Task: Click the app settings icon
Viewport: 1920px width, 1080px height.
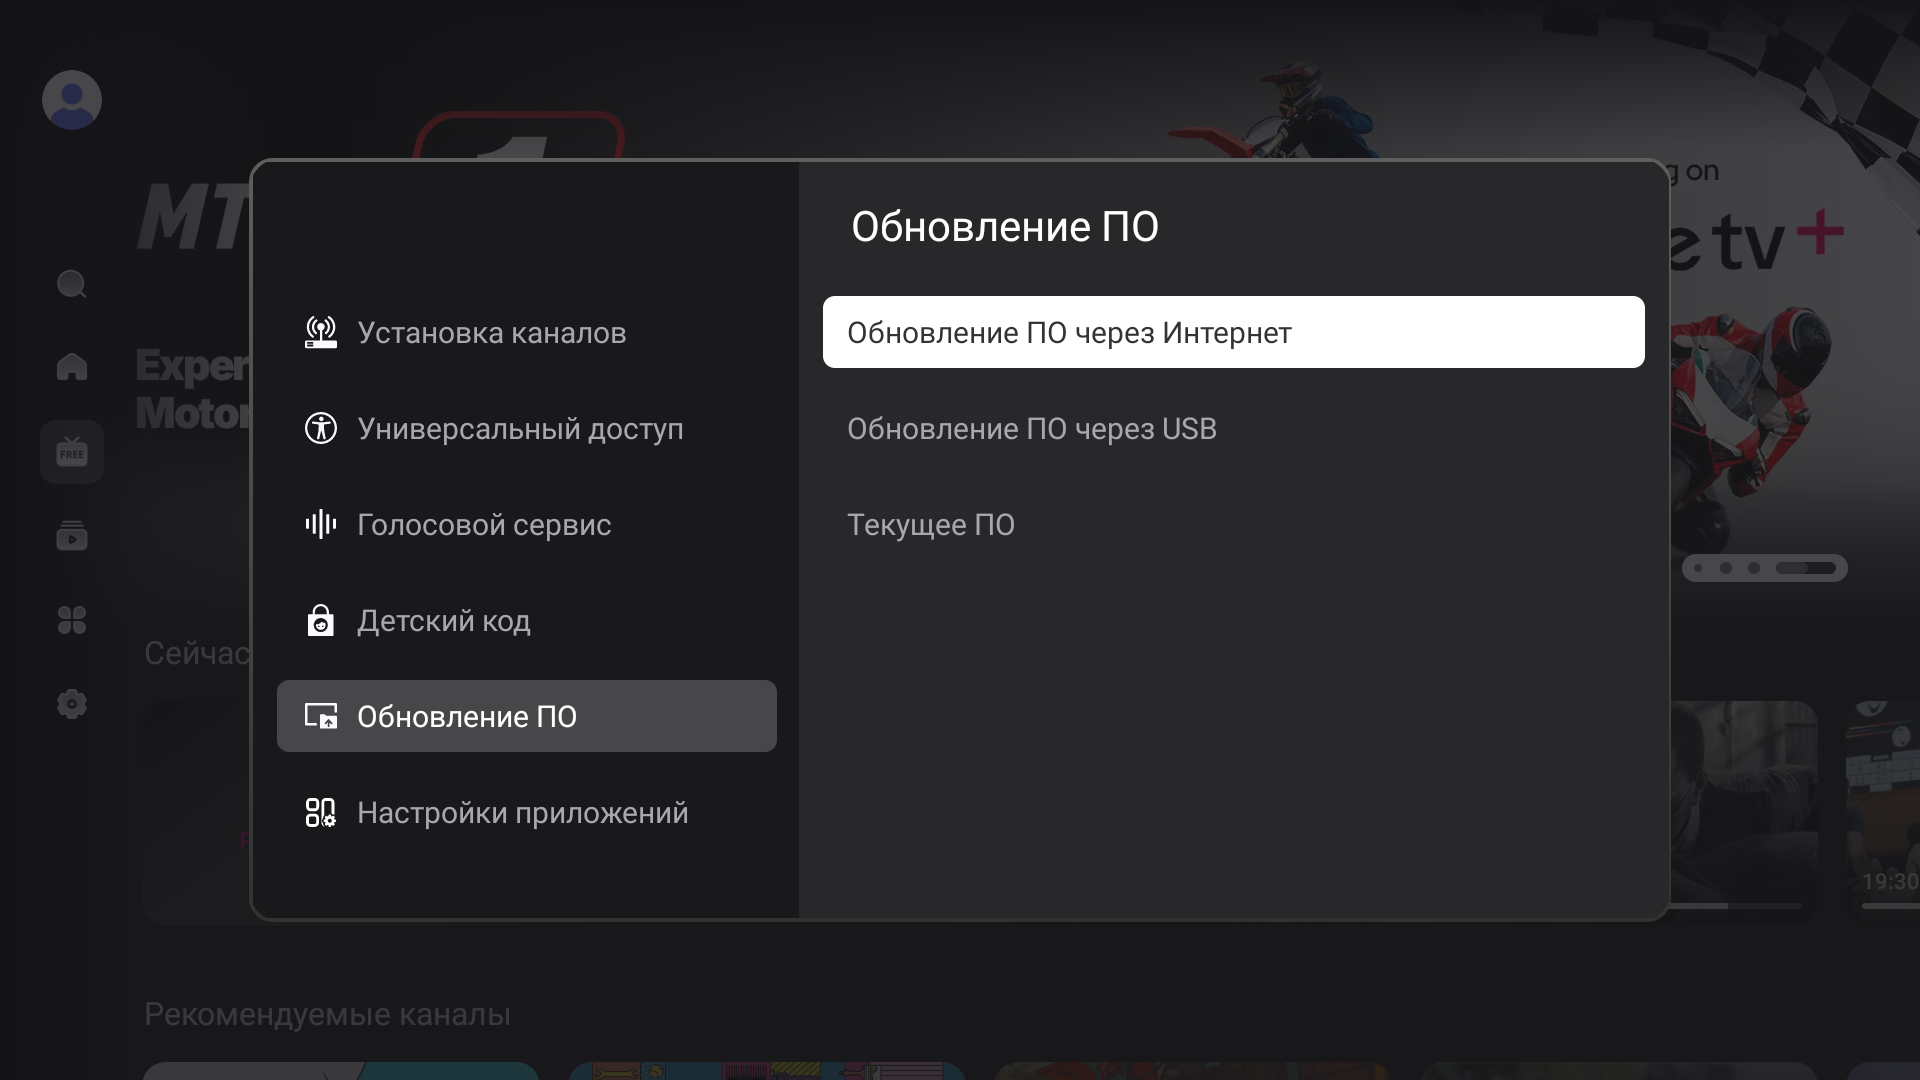Action: point(320,813)
